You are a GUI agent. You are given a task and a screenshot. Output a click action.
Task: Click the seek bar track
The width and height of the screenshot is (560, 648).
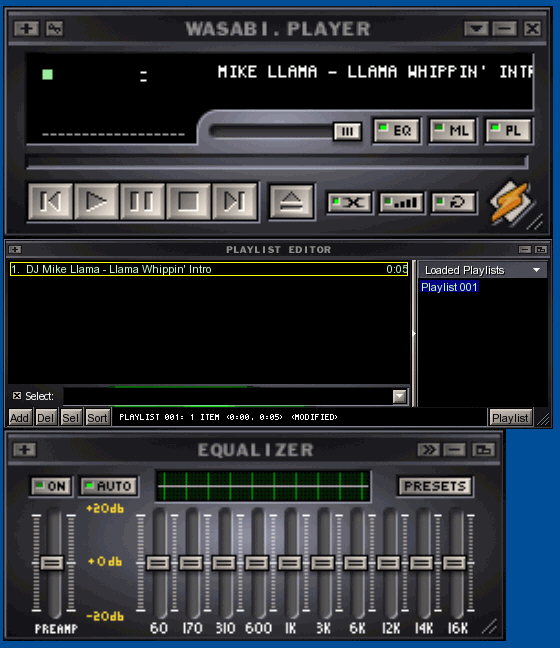coord(277,162)
